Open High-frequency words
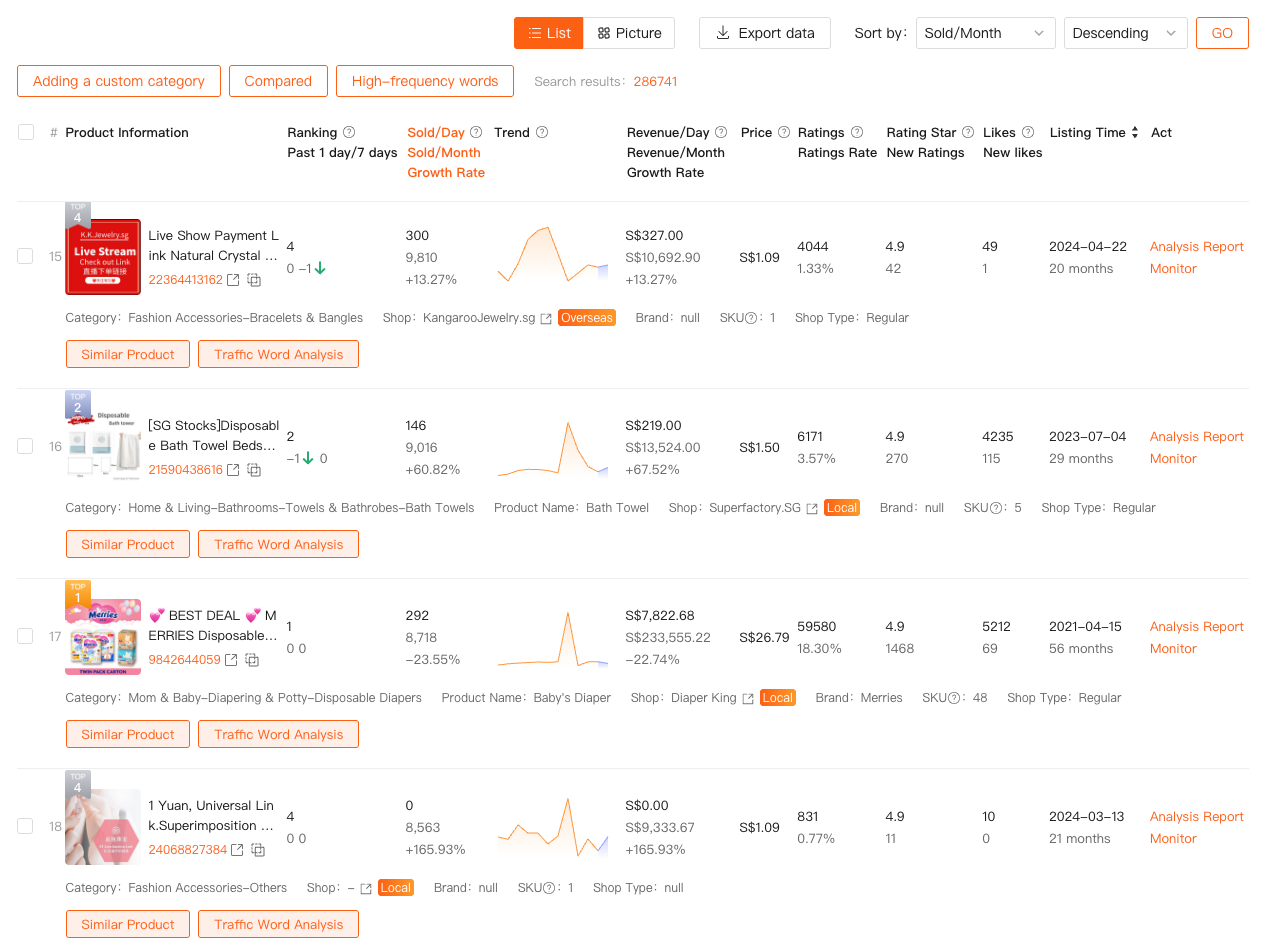The height and width of the screenshot is (951, 1267). (424, 81)
